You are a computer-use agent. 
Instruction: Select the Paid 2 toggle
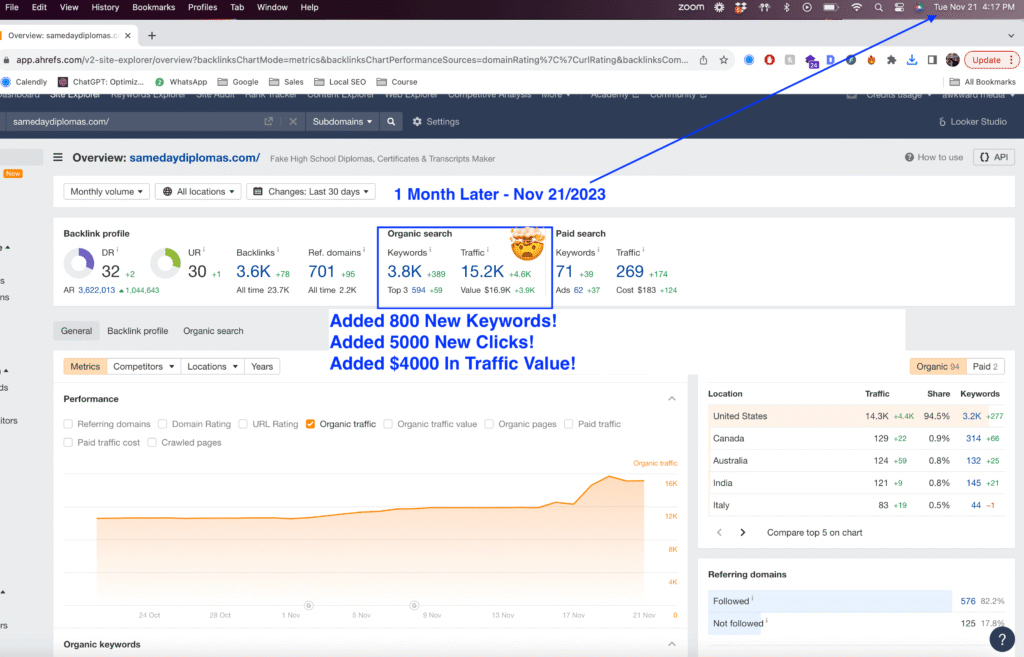(985, 366)
